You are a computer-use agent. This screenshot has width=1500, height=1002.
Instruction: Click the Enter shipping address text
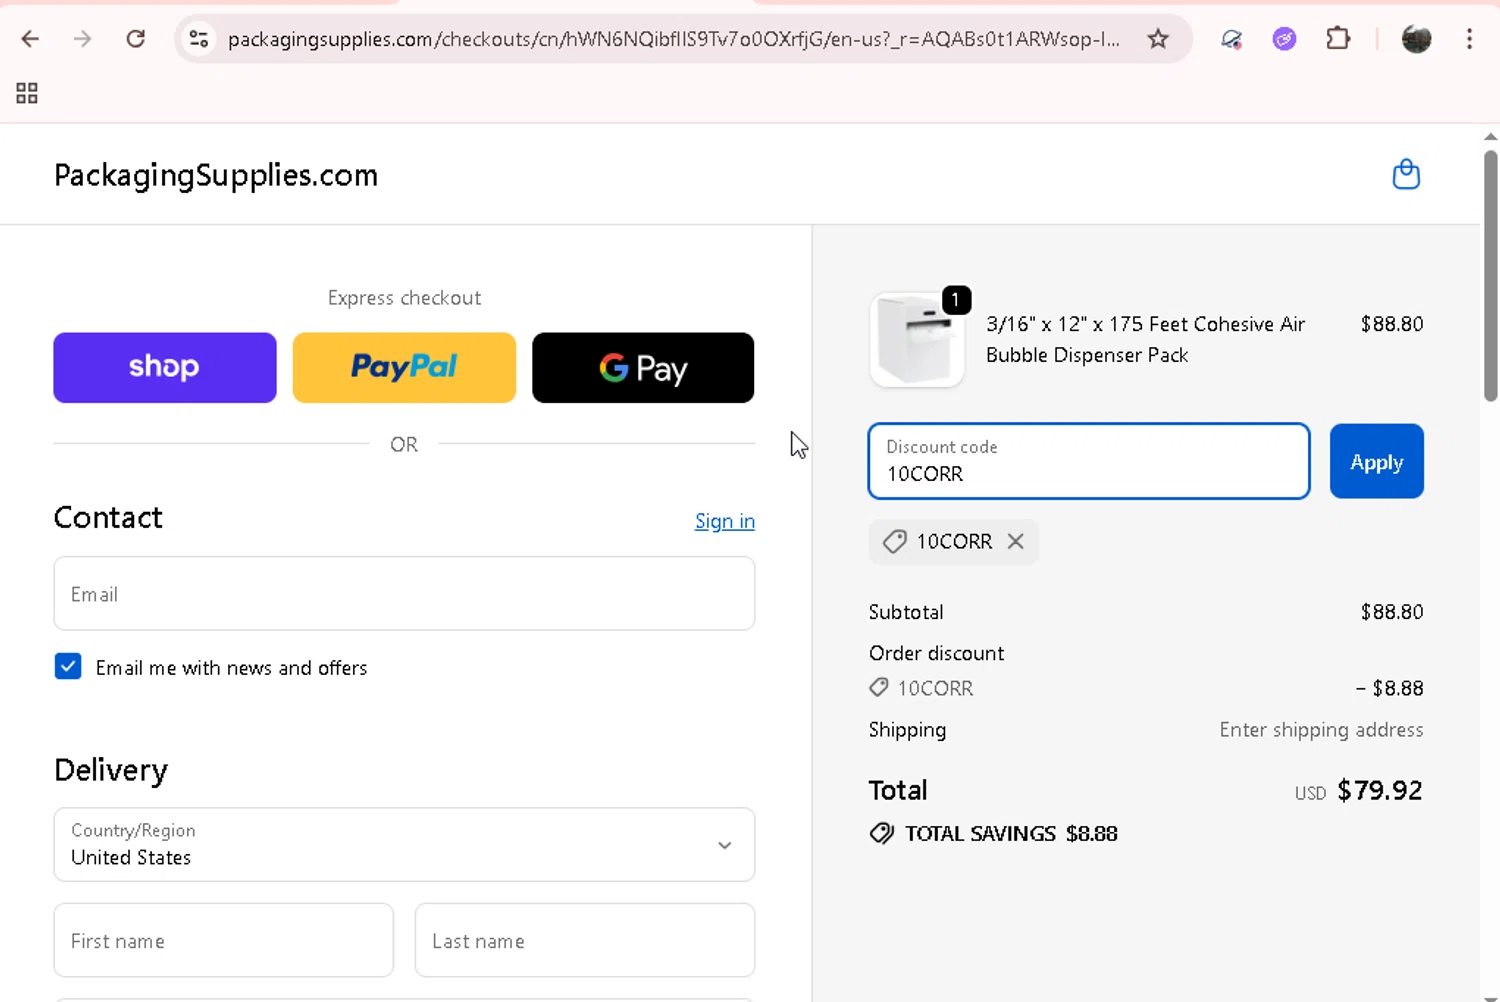(1321, 729)
